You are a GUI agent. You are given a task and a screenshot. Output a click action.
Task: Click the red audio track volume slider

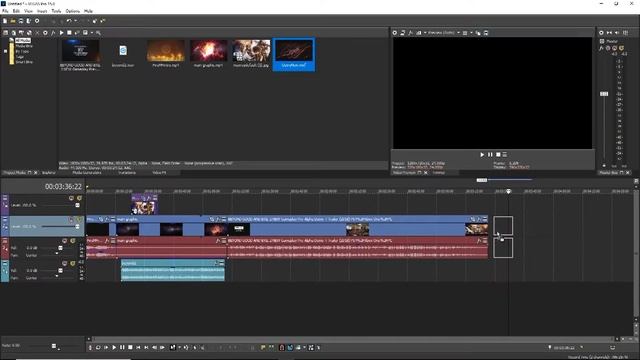coord(60,248)
